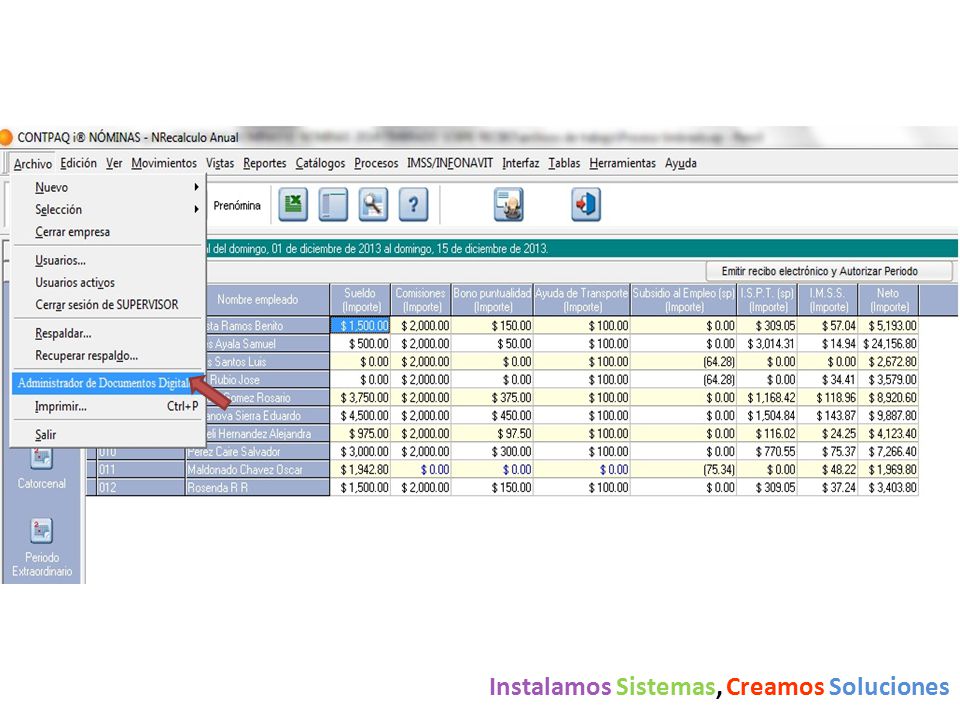Choose Cerrar empresa from Archivo menu

[x=108, y=232]
